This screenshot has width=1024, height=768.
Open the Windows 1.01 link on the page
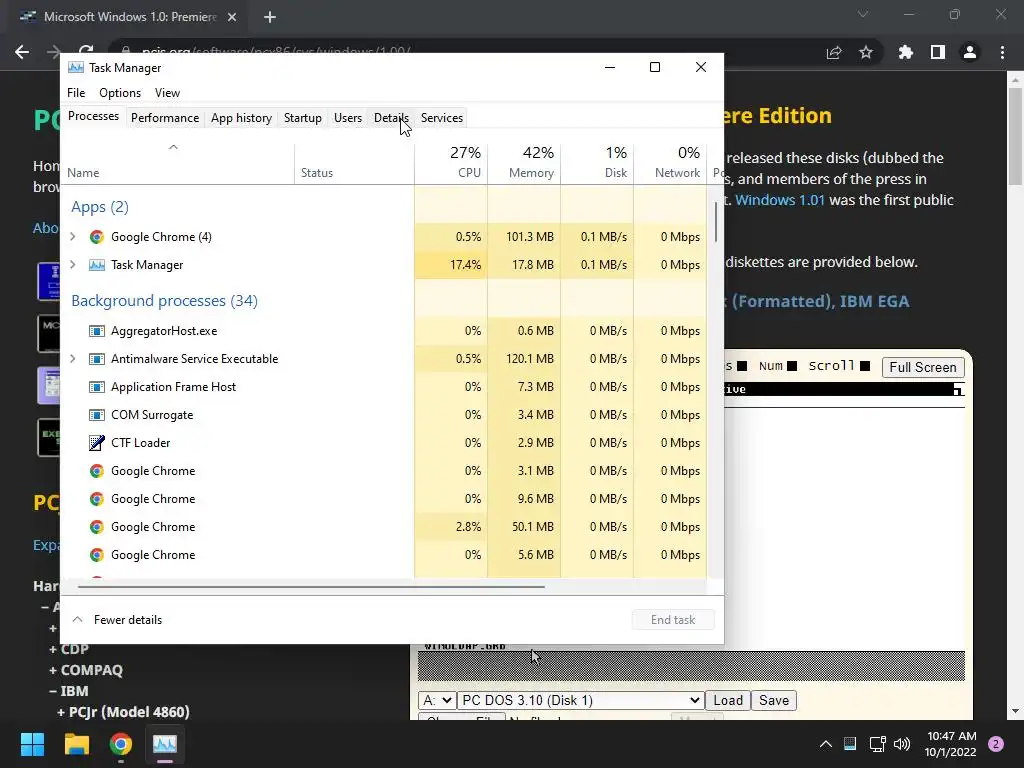[x=780, y=200]
